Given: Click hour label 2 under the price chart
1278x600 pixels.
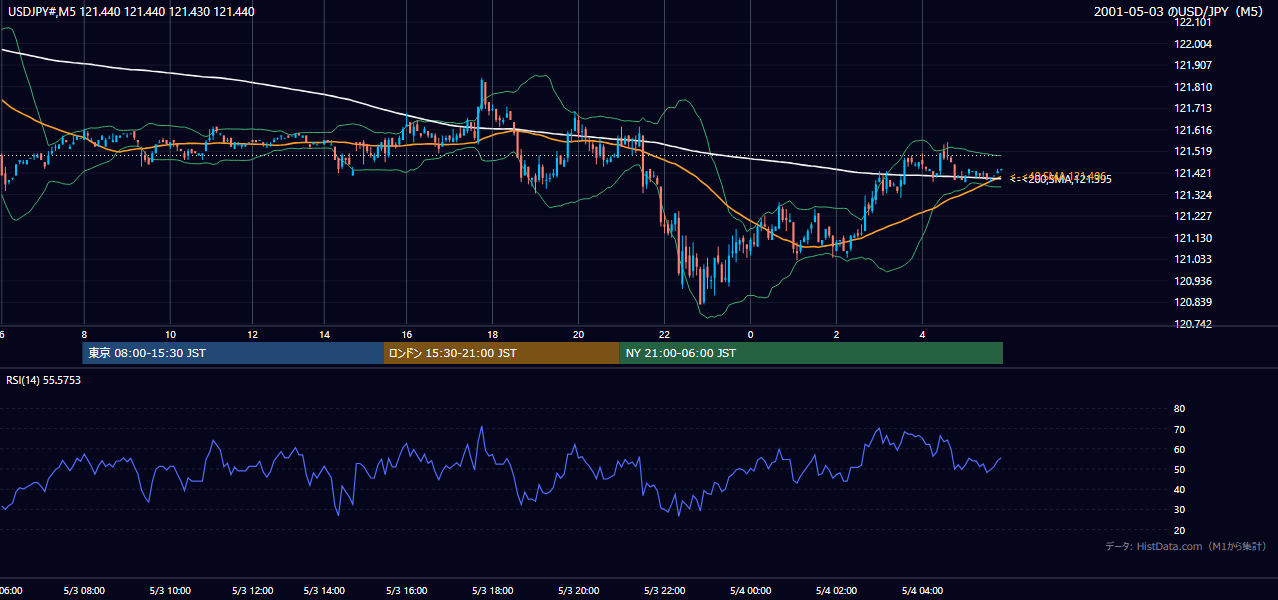Looking at the screenshot, I should click(x=836, y=335).
